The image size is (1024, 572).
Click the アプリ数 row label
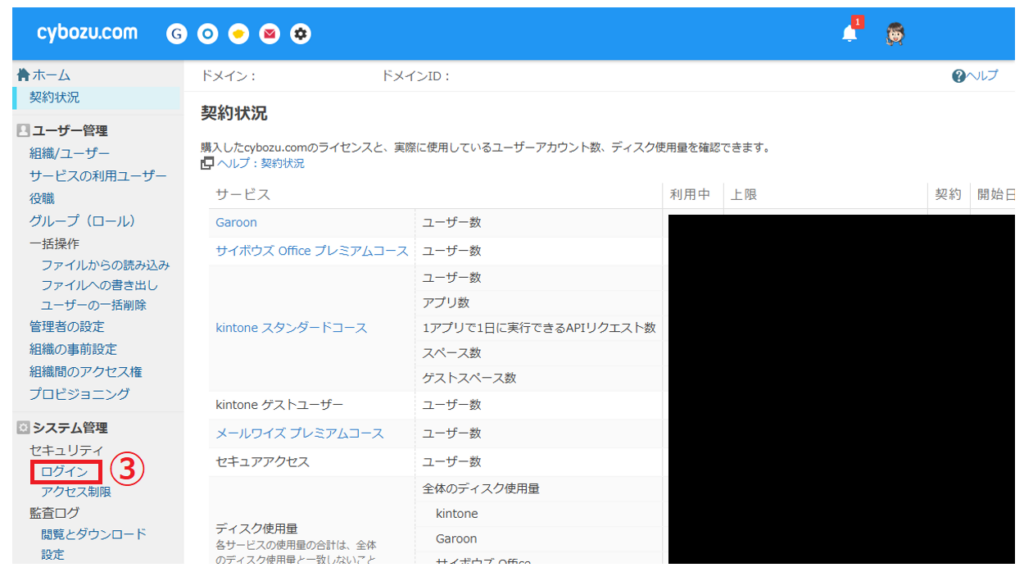tap(445, 303)
